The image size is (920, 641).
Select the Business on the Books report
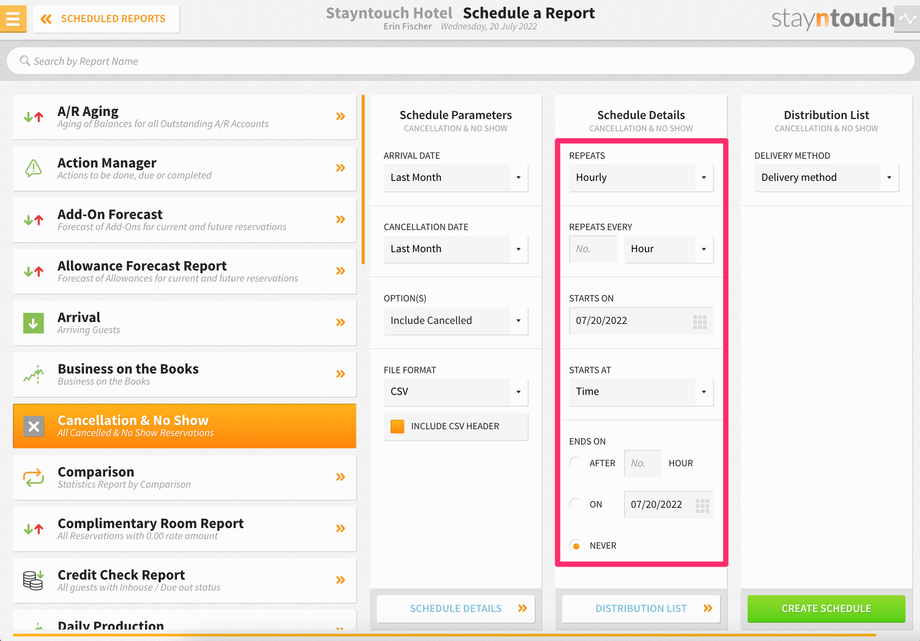pyautogui.click(x=184, y=375)
